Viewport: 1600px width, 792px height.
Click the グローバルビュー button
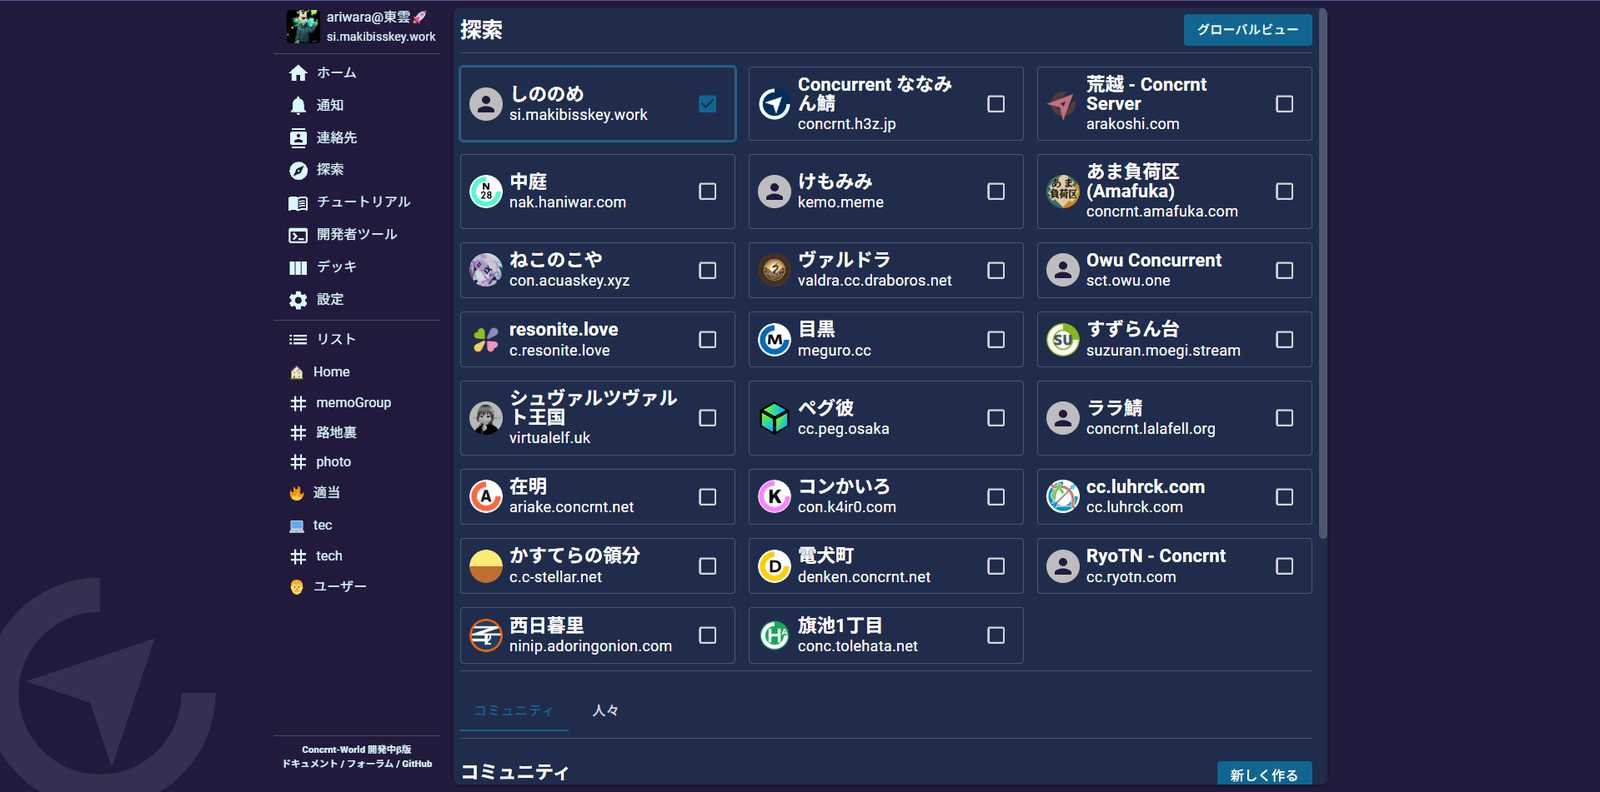[1247, 30]
